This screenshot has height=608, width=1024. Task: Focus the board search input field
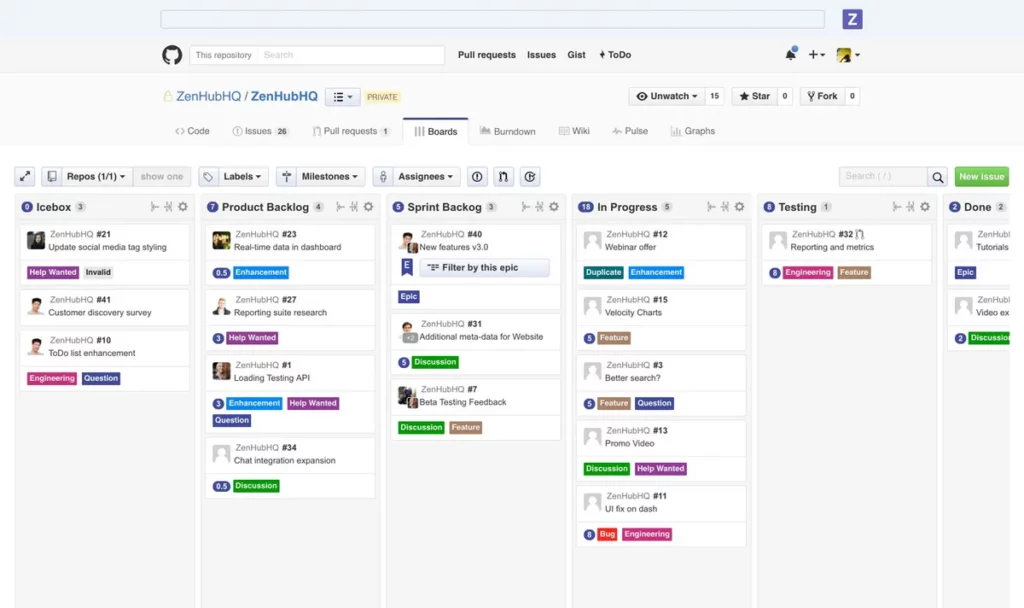click(883, 176)
